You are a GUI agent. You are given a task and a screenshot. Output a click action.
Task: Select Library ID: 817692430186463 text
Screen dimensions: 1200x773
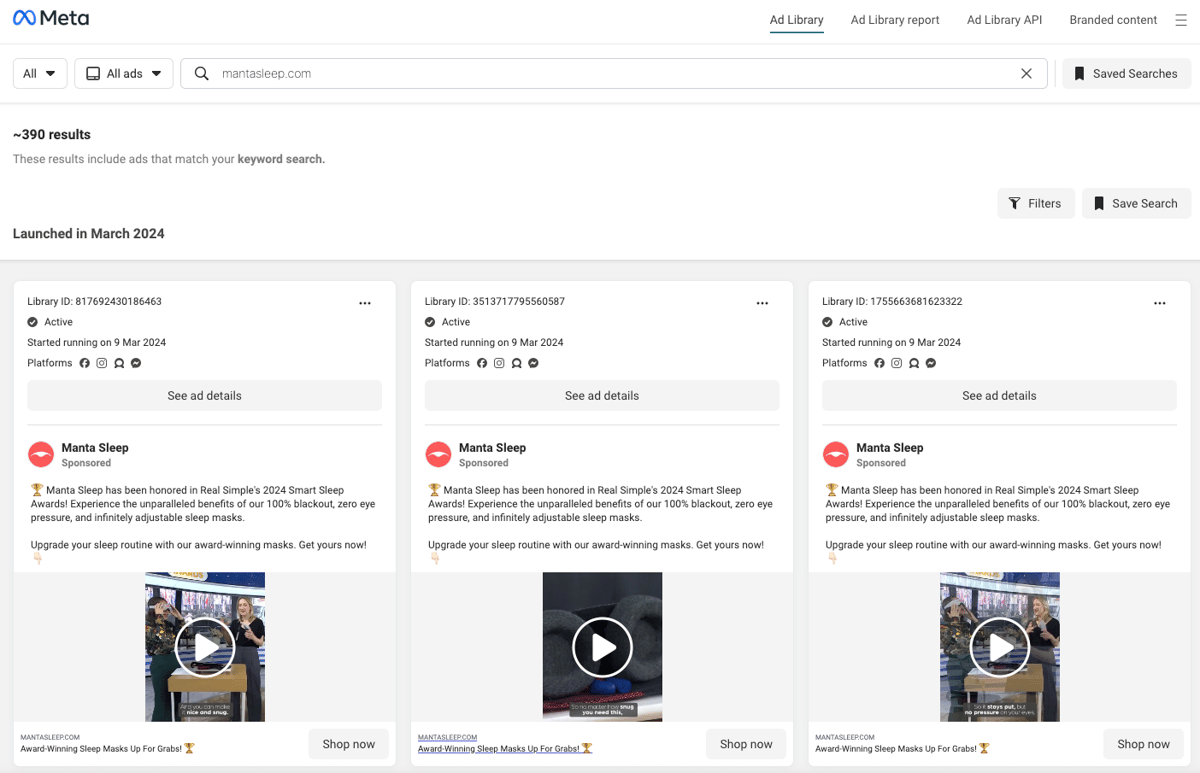94,302
